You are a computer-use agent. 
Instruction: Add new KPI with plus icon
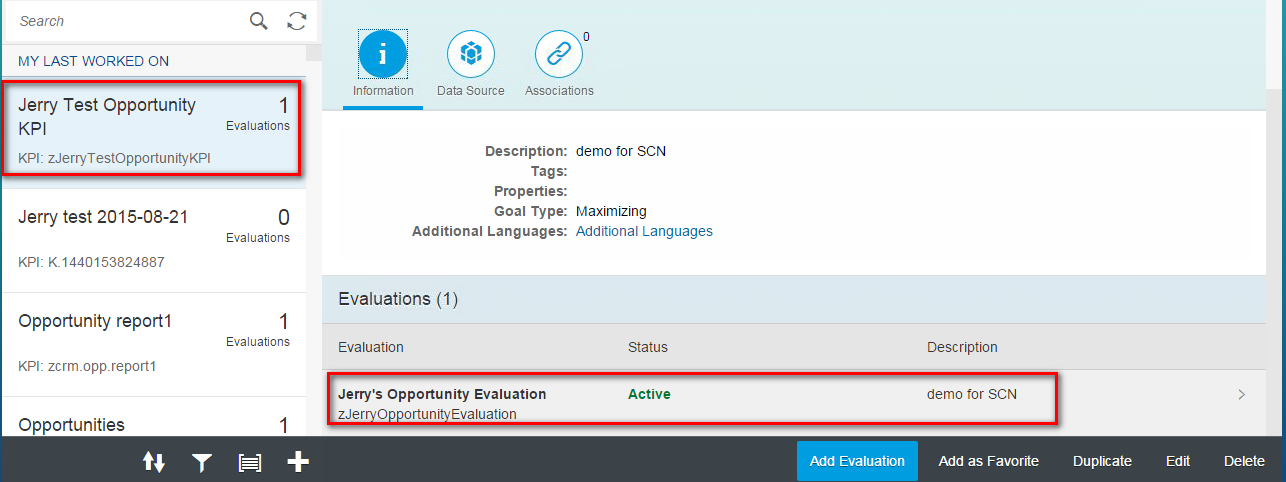pyautogui.click(x=298, y=461)
